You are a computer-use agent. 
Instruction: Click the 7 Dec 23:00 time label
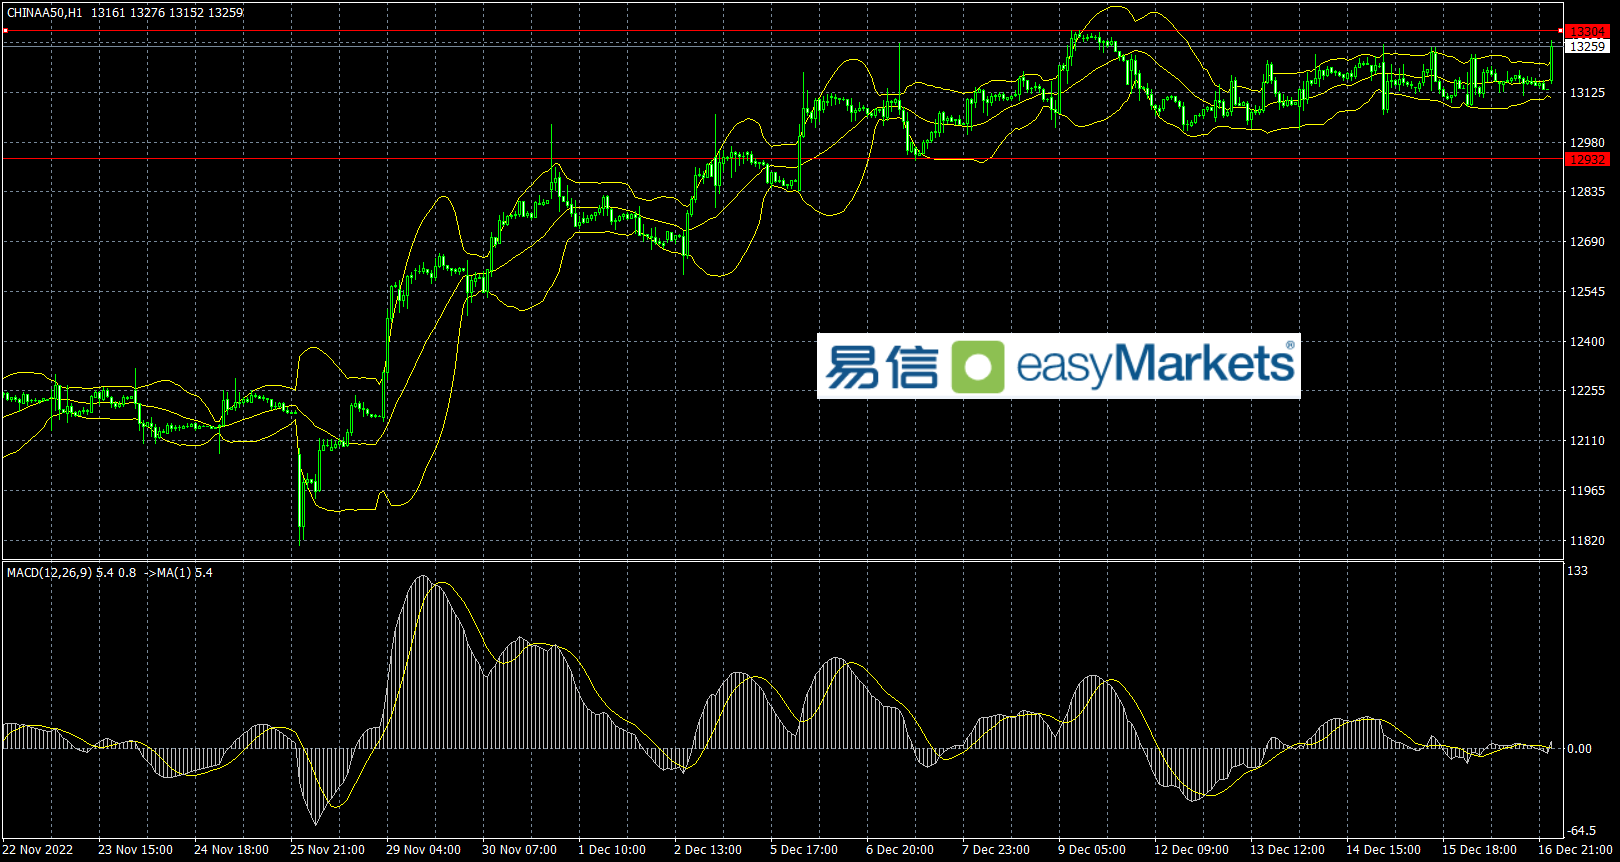coord(996,850)
